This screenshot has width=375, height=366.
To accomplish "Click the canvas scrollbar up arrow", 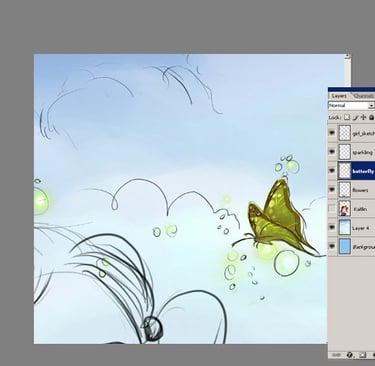I will point(348,56).
